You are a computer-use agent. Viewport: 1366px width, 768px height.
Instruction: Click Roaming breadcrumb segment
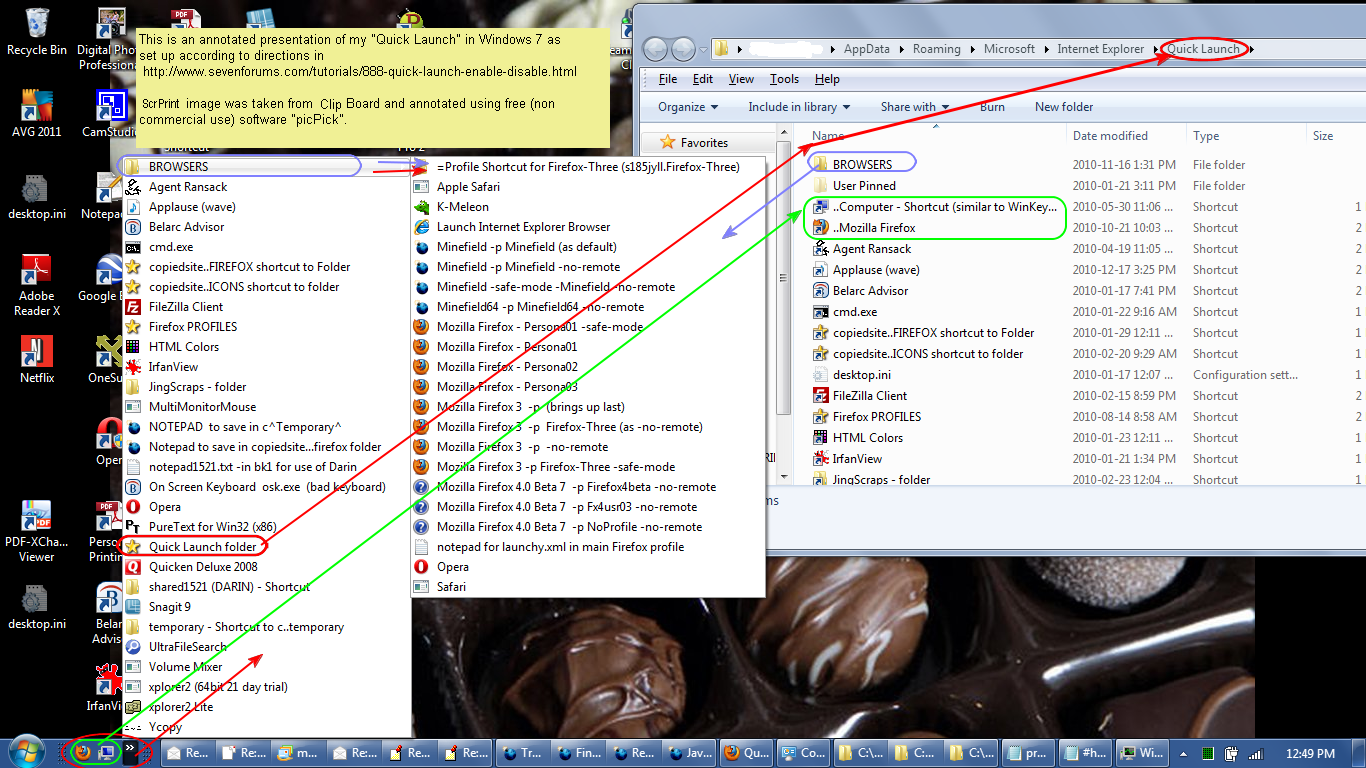937,49
